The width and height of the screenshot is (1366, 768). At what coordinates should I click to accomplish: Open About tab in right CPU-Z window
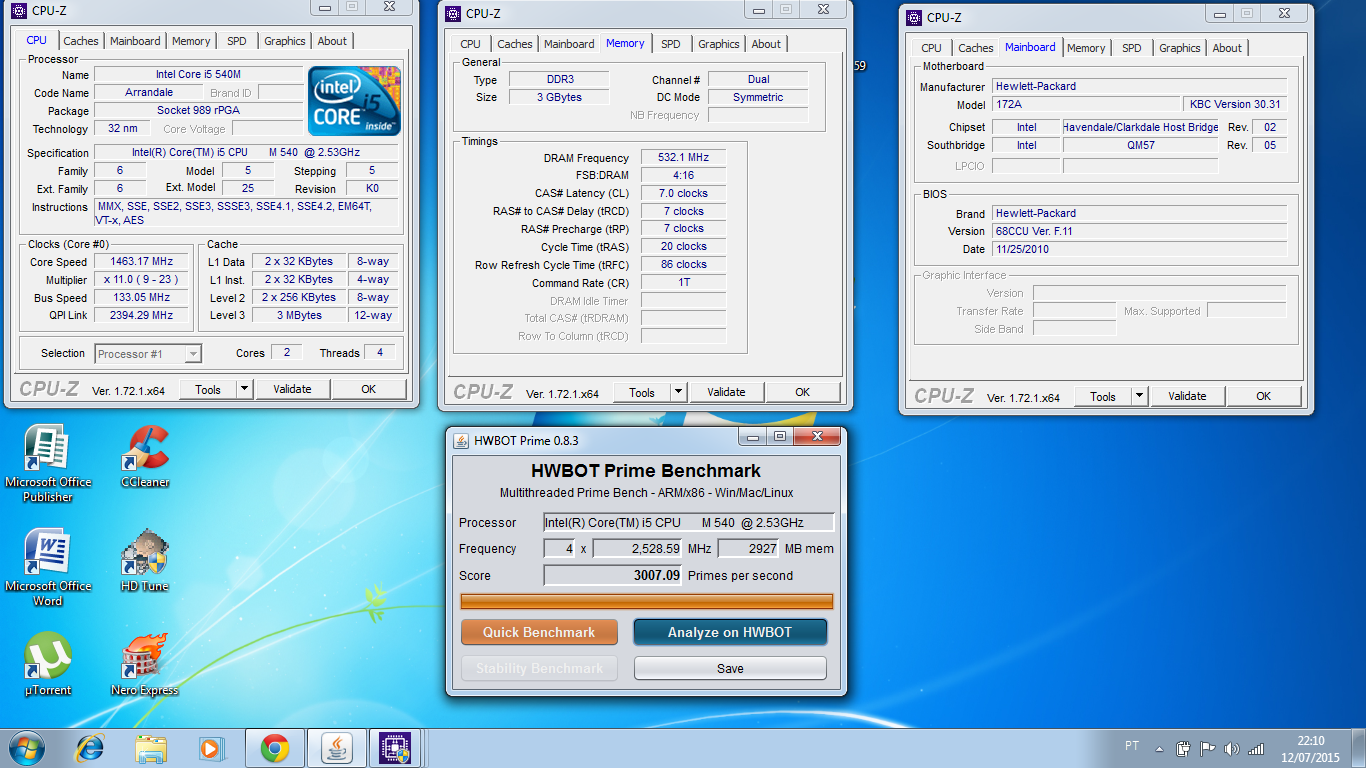tap(1227, 48)
